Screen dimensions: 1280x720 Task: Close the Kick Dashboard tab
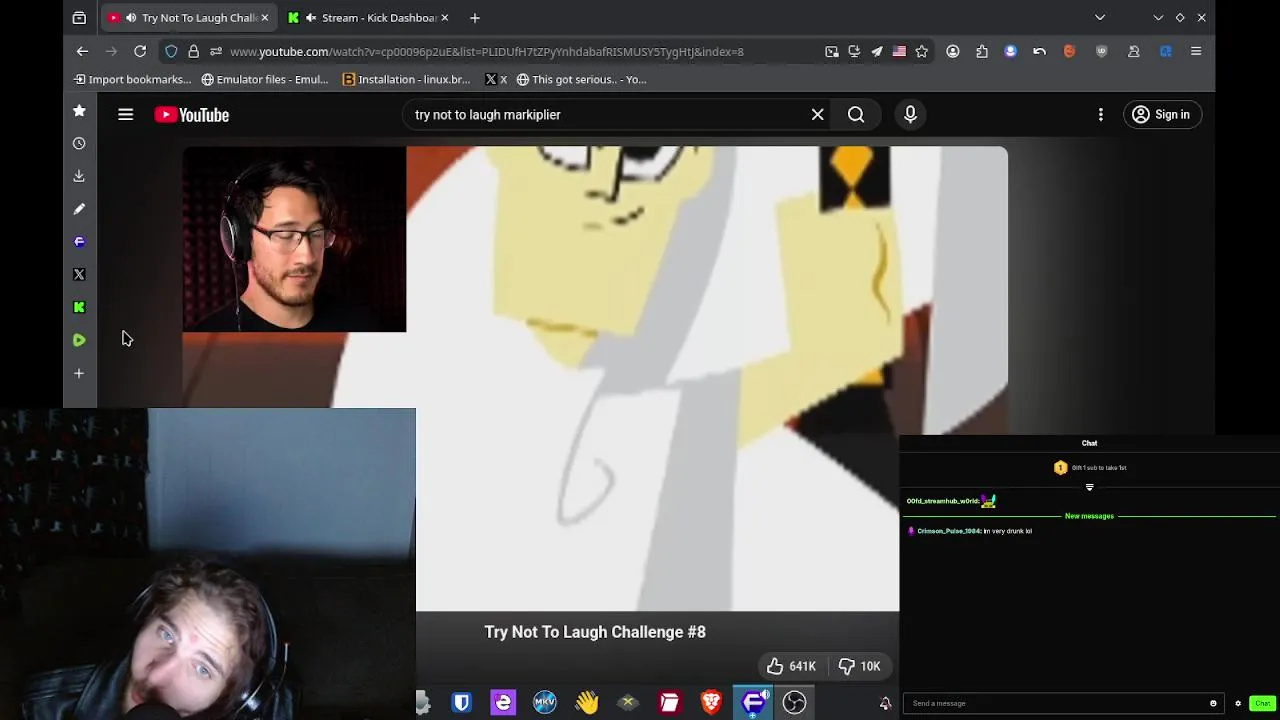point(445,17)
